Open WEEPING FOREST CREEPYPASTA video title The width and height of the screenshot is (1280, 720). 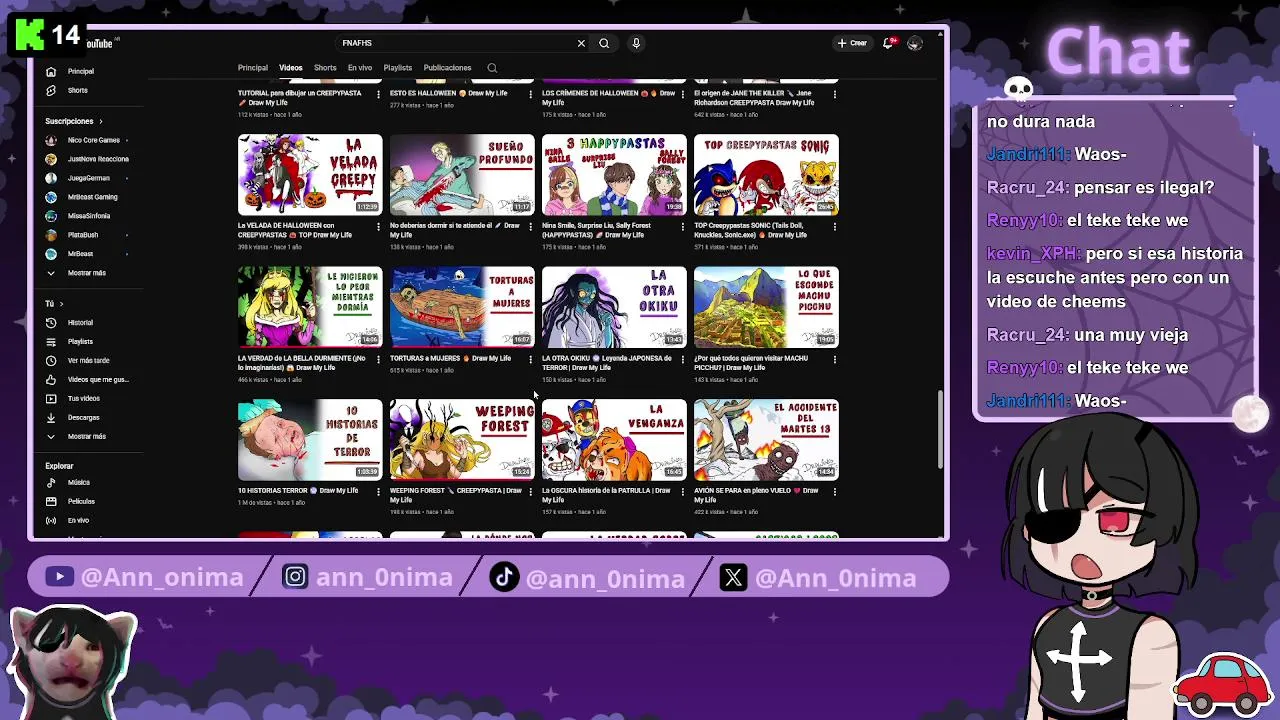(456, 495)
